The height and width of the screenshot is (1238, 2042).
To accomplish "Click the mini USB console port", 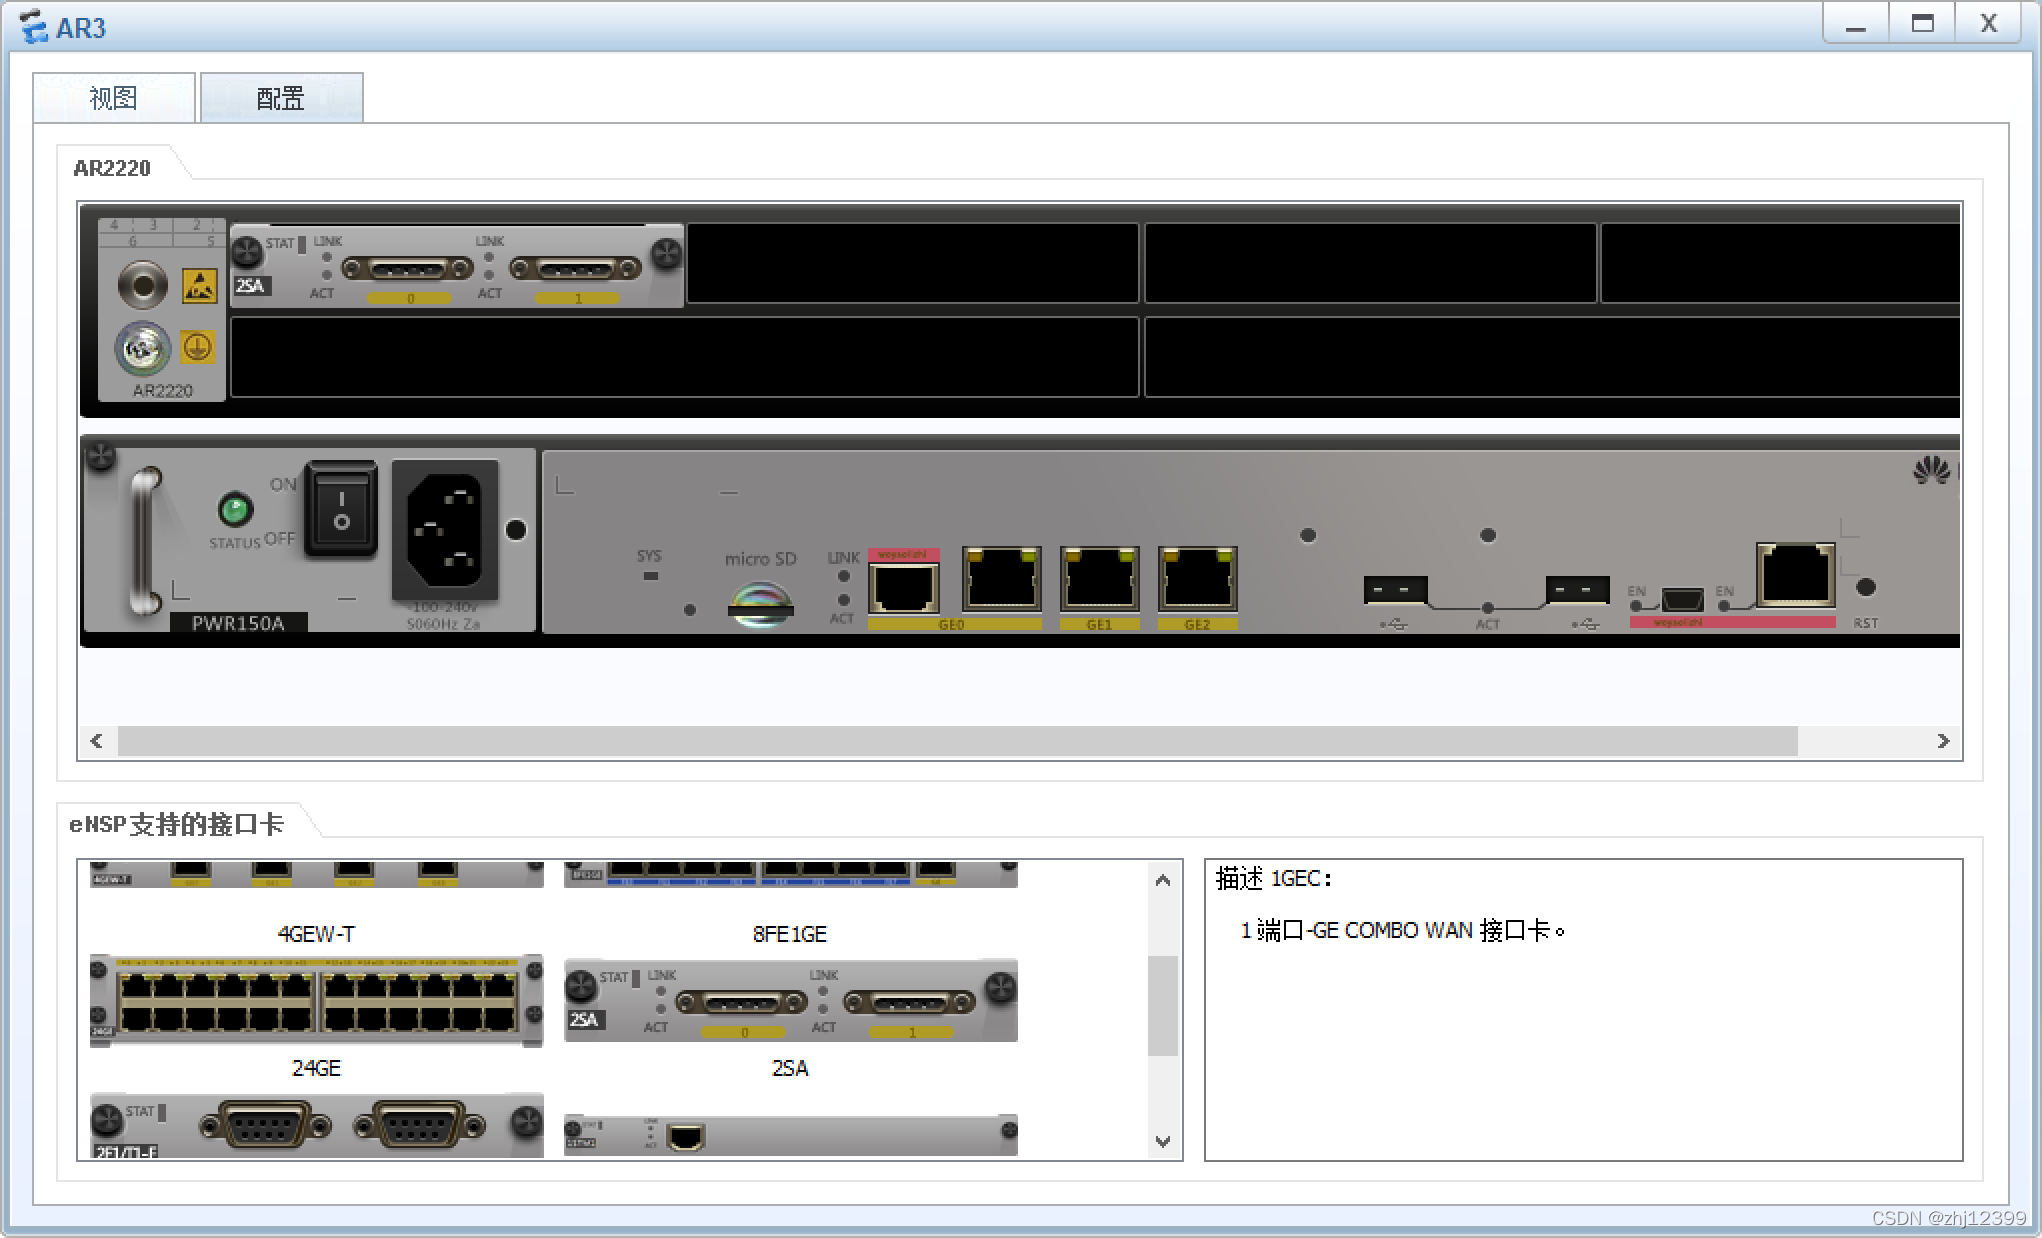I will coord(1682,599).
